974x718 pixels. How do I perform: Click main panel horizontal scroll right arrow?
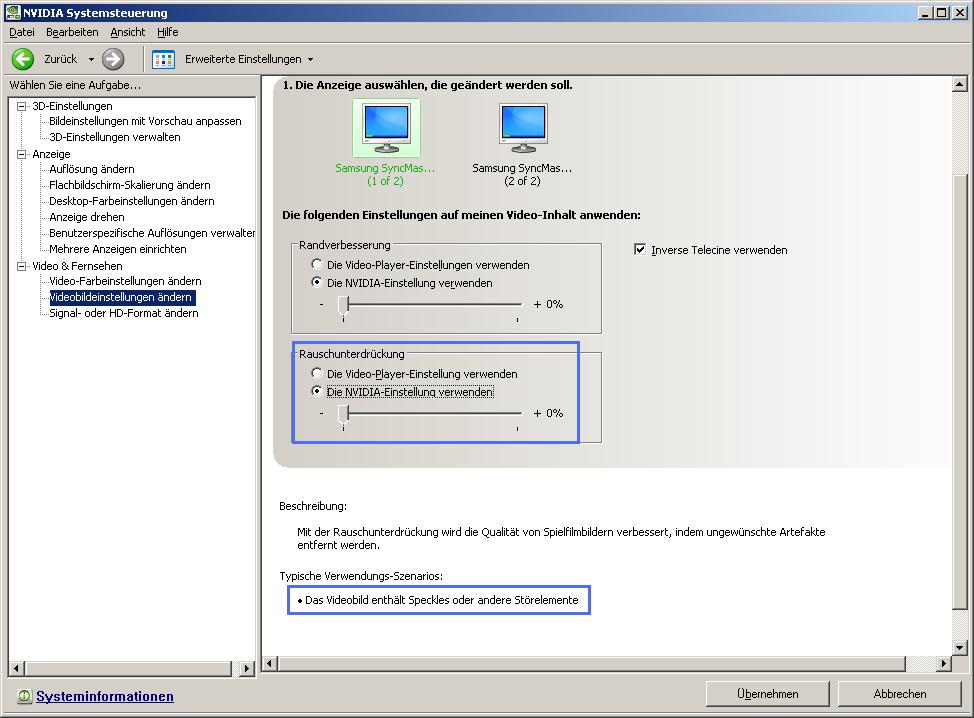pos(944,663)
